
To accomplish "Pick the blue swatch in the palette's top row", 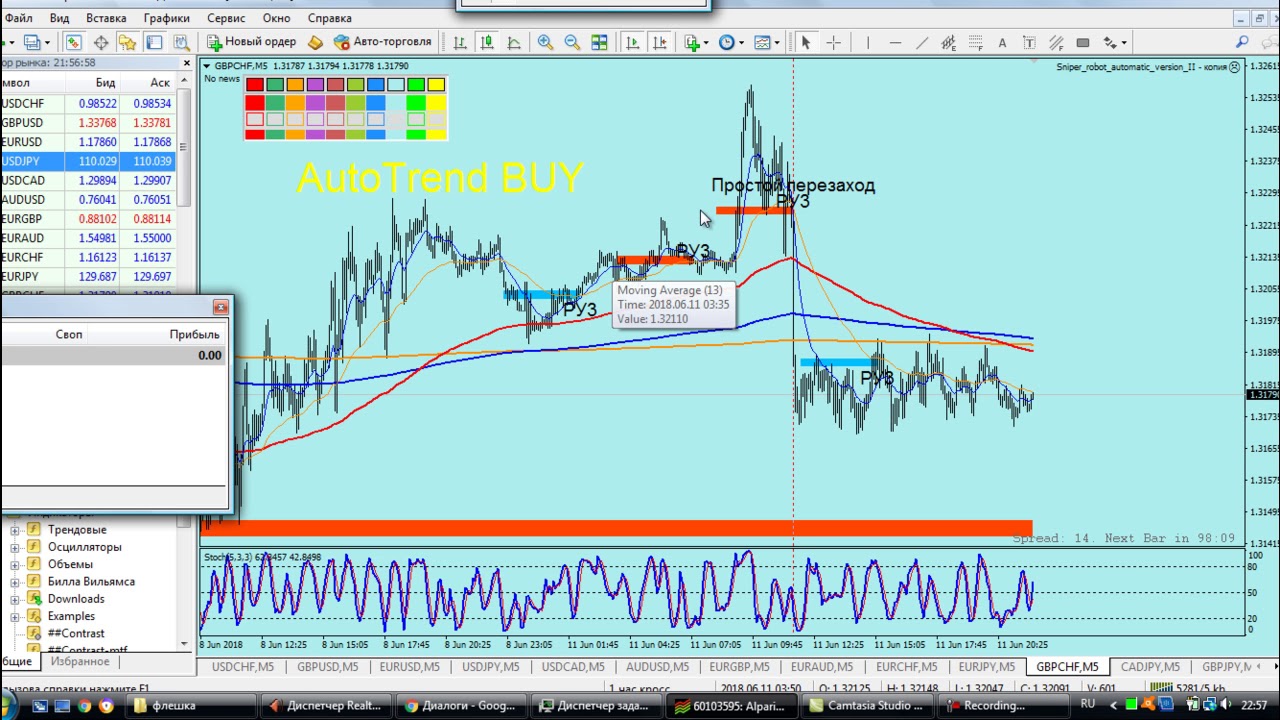I will tap(375, 85).
